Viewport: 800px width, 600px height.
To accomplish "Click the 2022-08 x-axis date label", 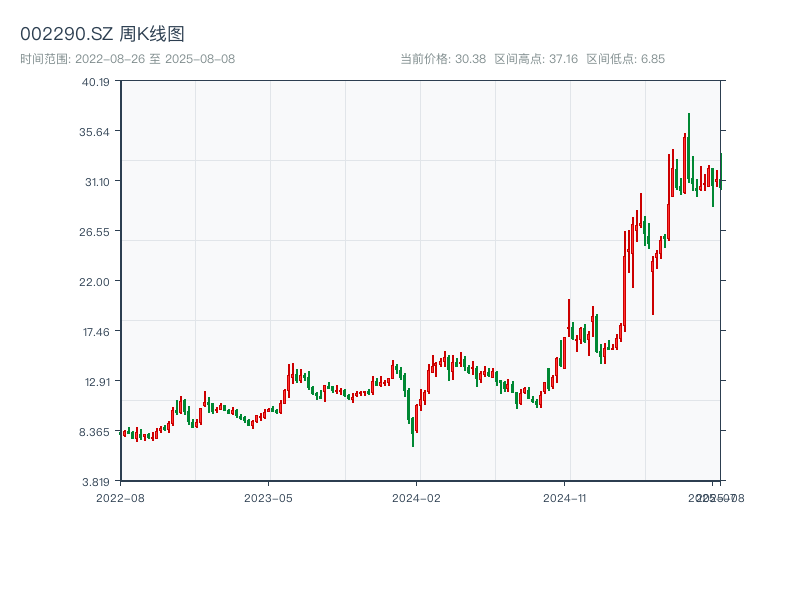I will tap(120, 497).
